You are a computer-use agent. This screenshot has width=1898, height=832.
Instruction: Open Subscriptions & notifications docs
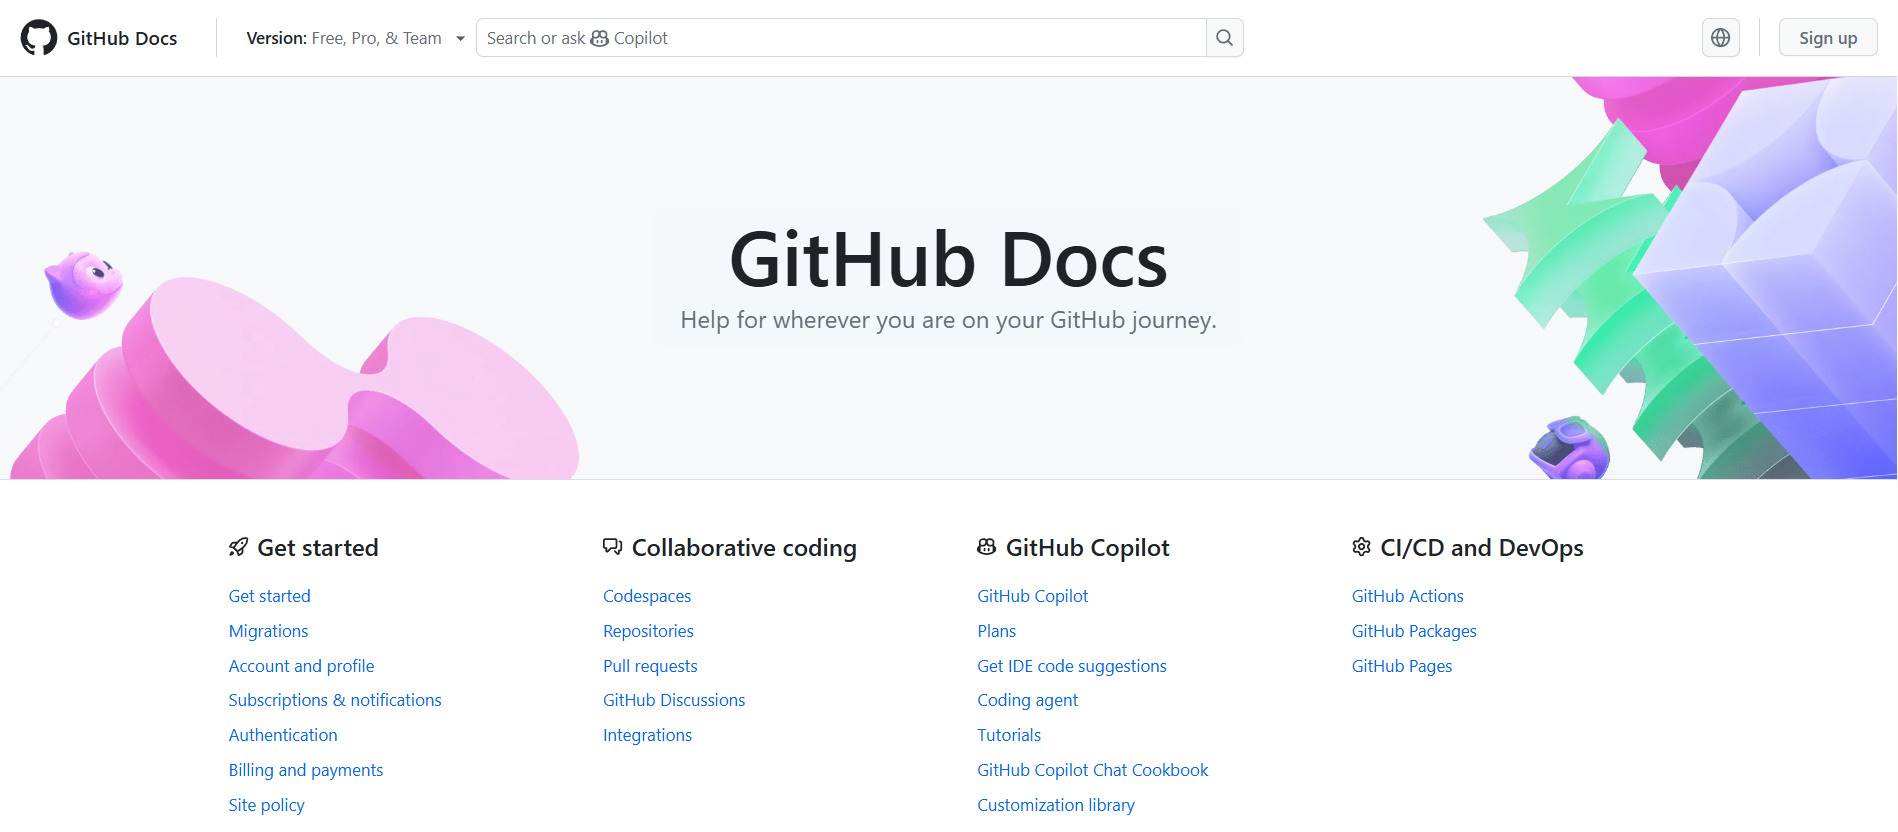pyautogui.click(x=335, y=700)
